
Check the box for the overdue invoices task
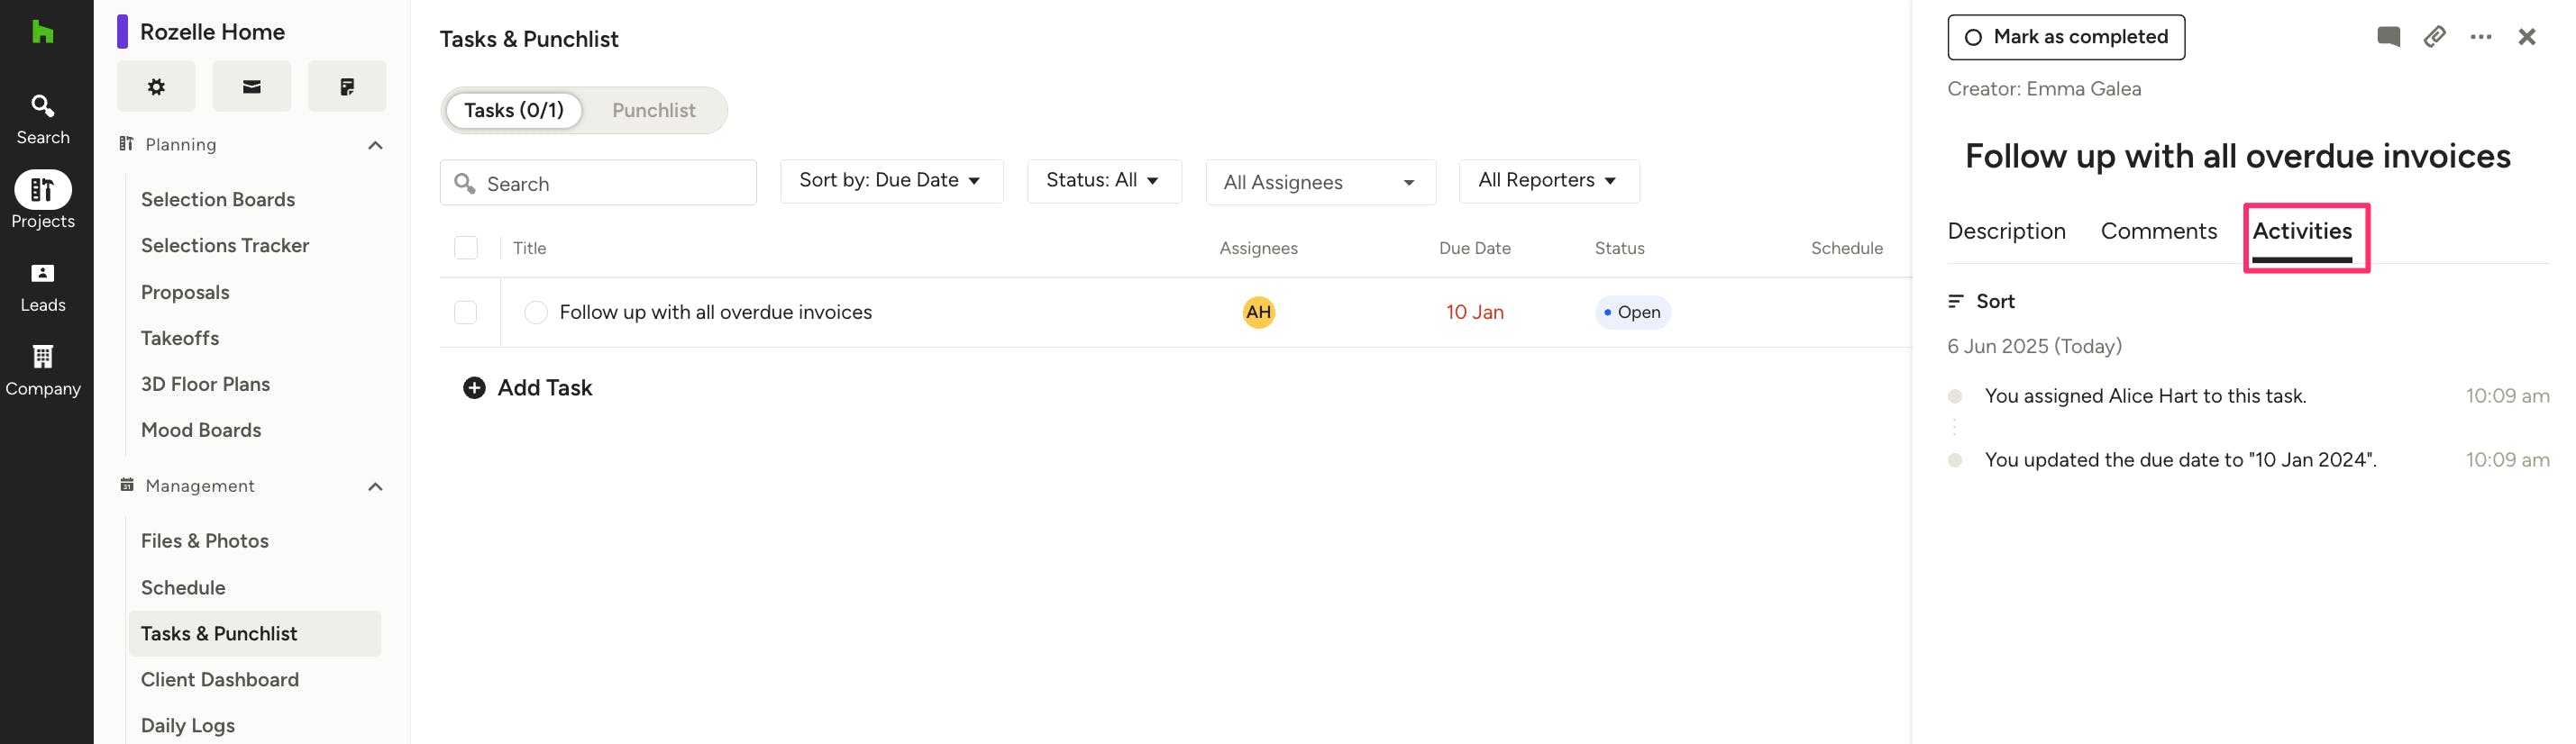click(466, 312)
